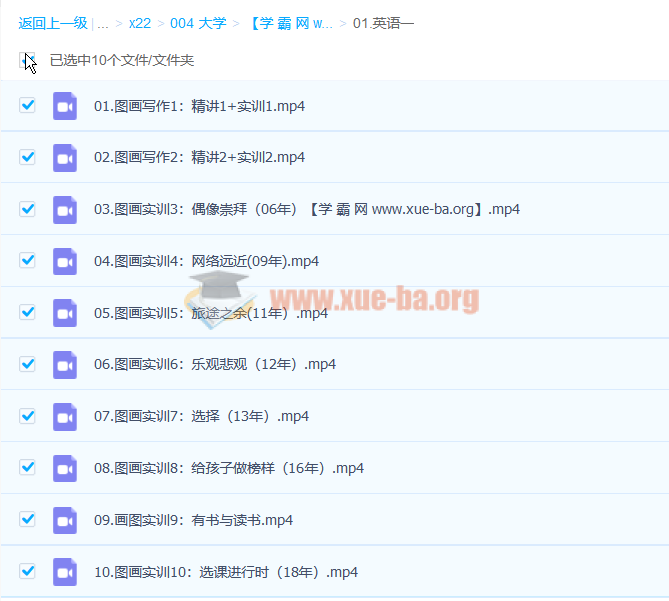Viewport: 669px width, 601px height.
Task: Open file 04.图画实训4：网络远近(09年).mp4
Action: pyautogui.click(x=206, y=261)
